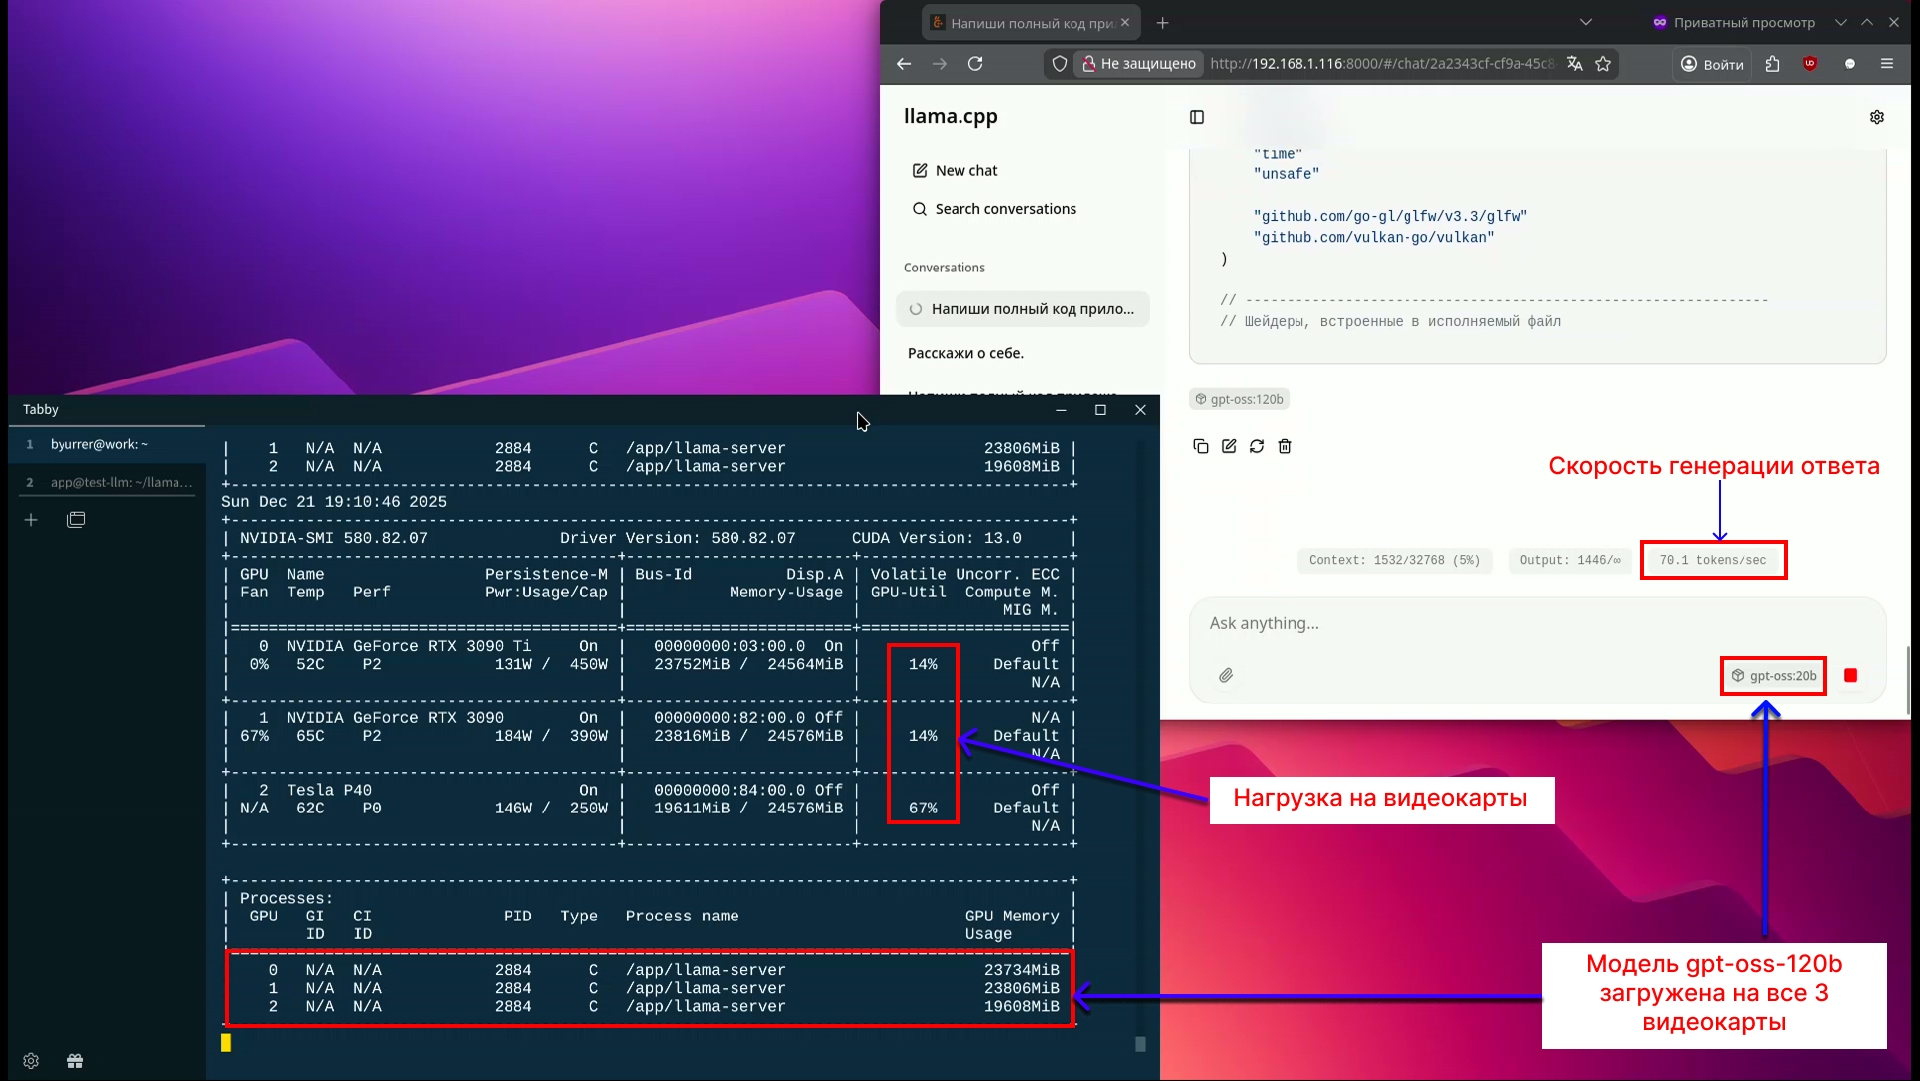This screenshot has height=1081, width=1920.
Task: Add a new Tabby terminal tab
Action: (31, 520)
